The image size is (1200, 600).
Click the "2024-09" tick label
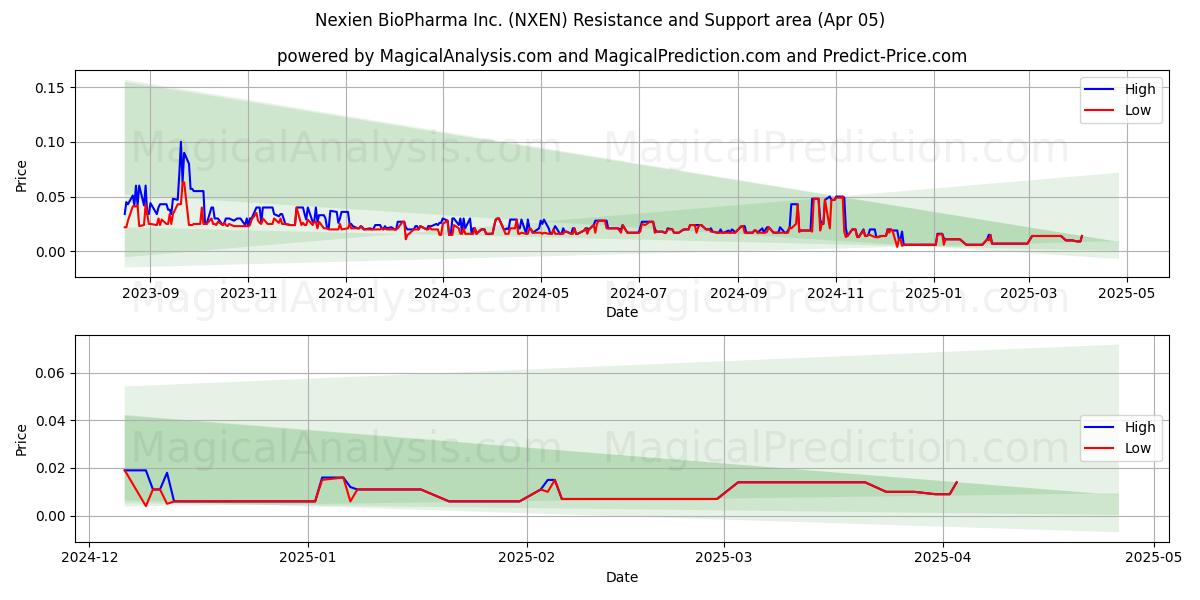click(738, 294)
